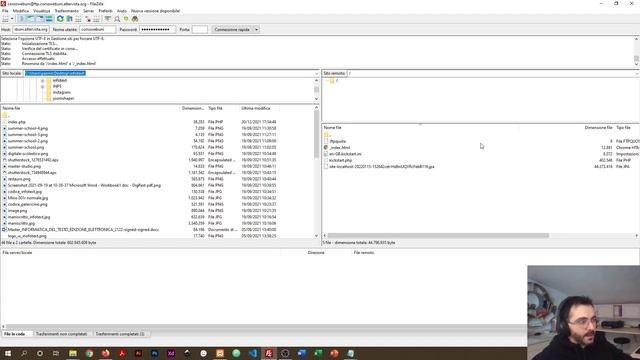Viewport: 640px width, 360px height.
Task: Expand the INPS folder in local tree
Action: tap(42, 87)
